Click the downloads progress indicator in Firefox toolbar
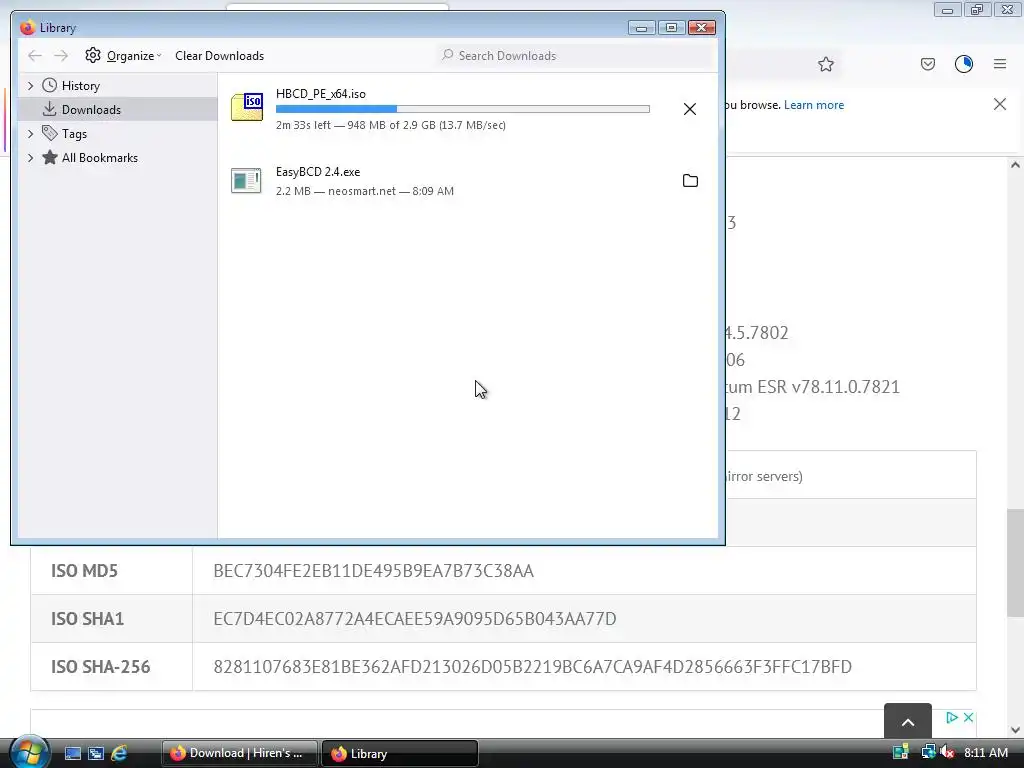Image resolution: width=1024 pixels, height=768 pixels. (x=964, y=64)
